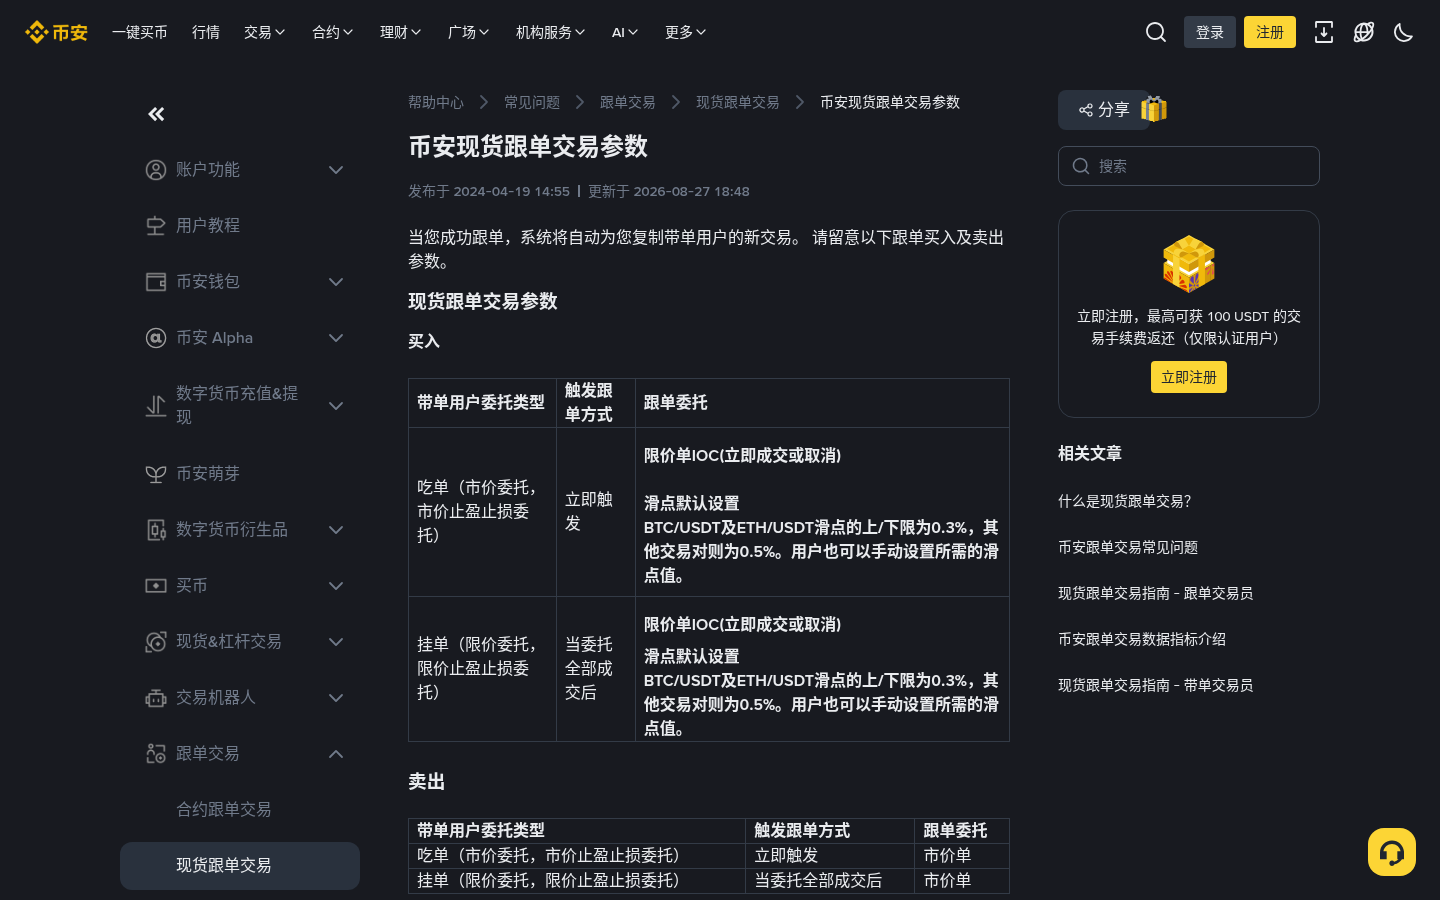Expand the 币安钱包 chevron
1440x900 pixels.
pyautogui.click(x=336, y=282)
